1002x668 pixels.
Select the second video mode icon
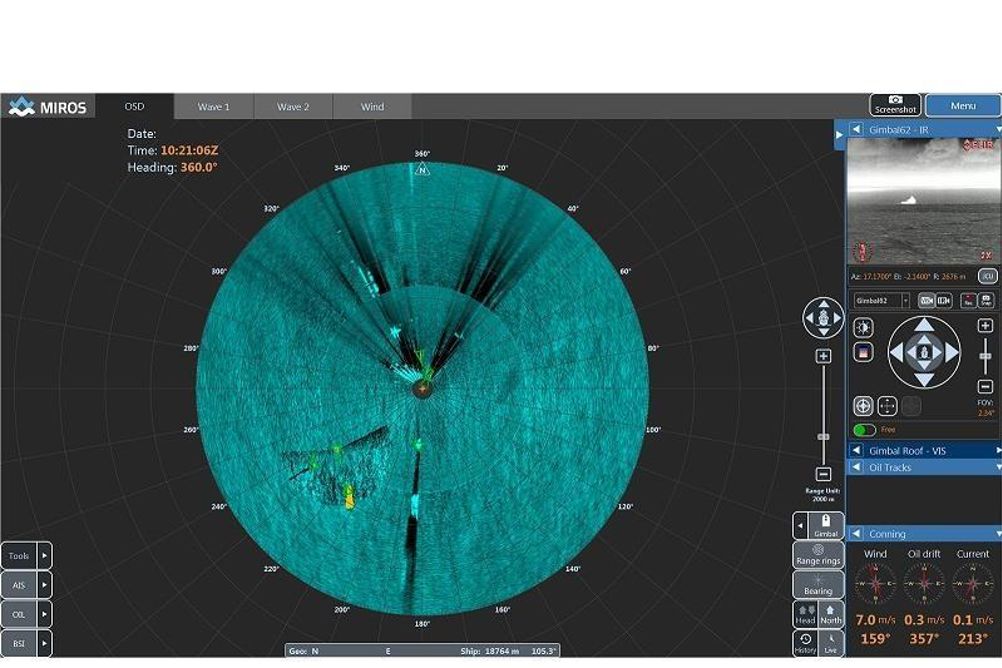[x=943, y=300]
